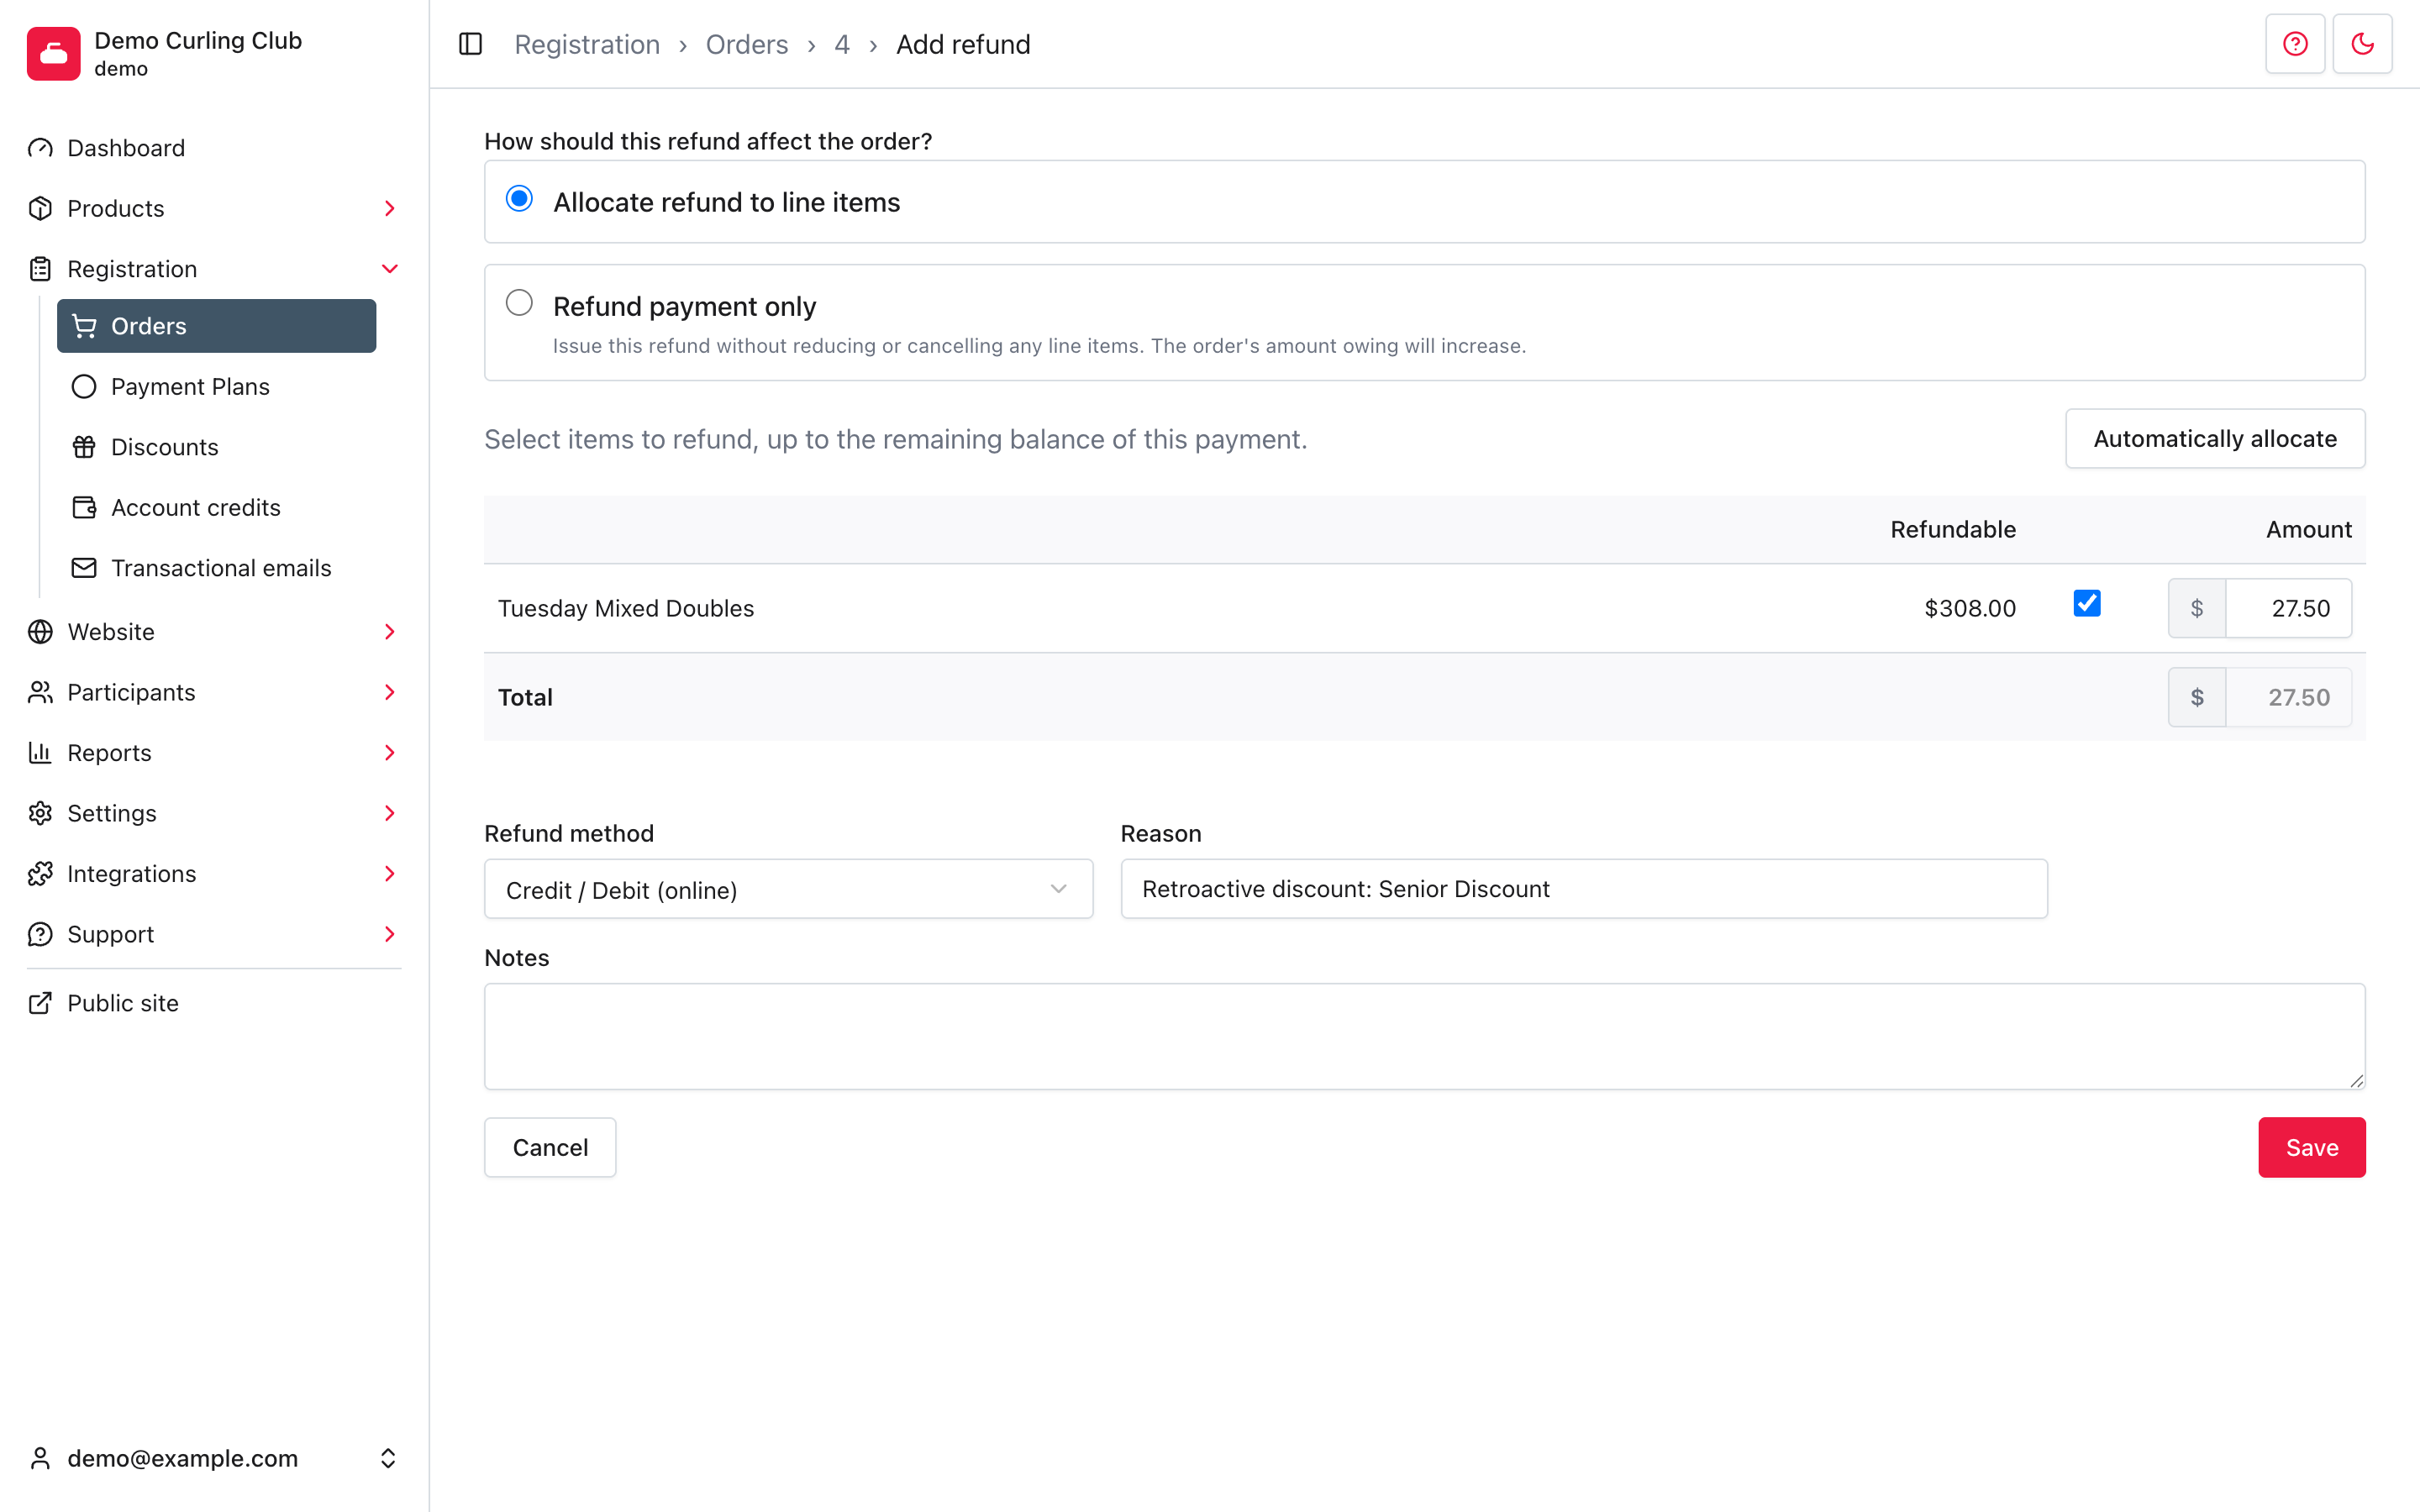
Task: Open the help question mark icon
Action: [x=2295, y=44]
